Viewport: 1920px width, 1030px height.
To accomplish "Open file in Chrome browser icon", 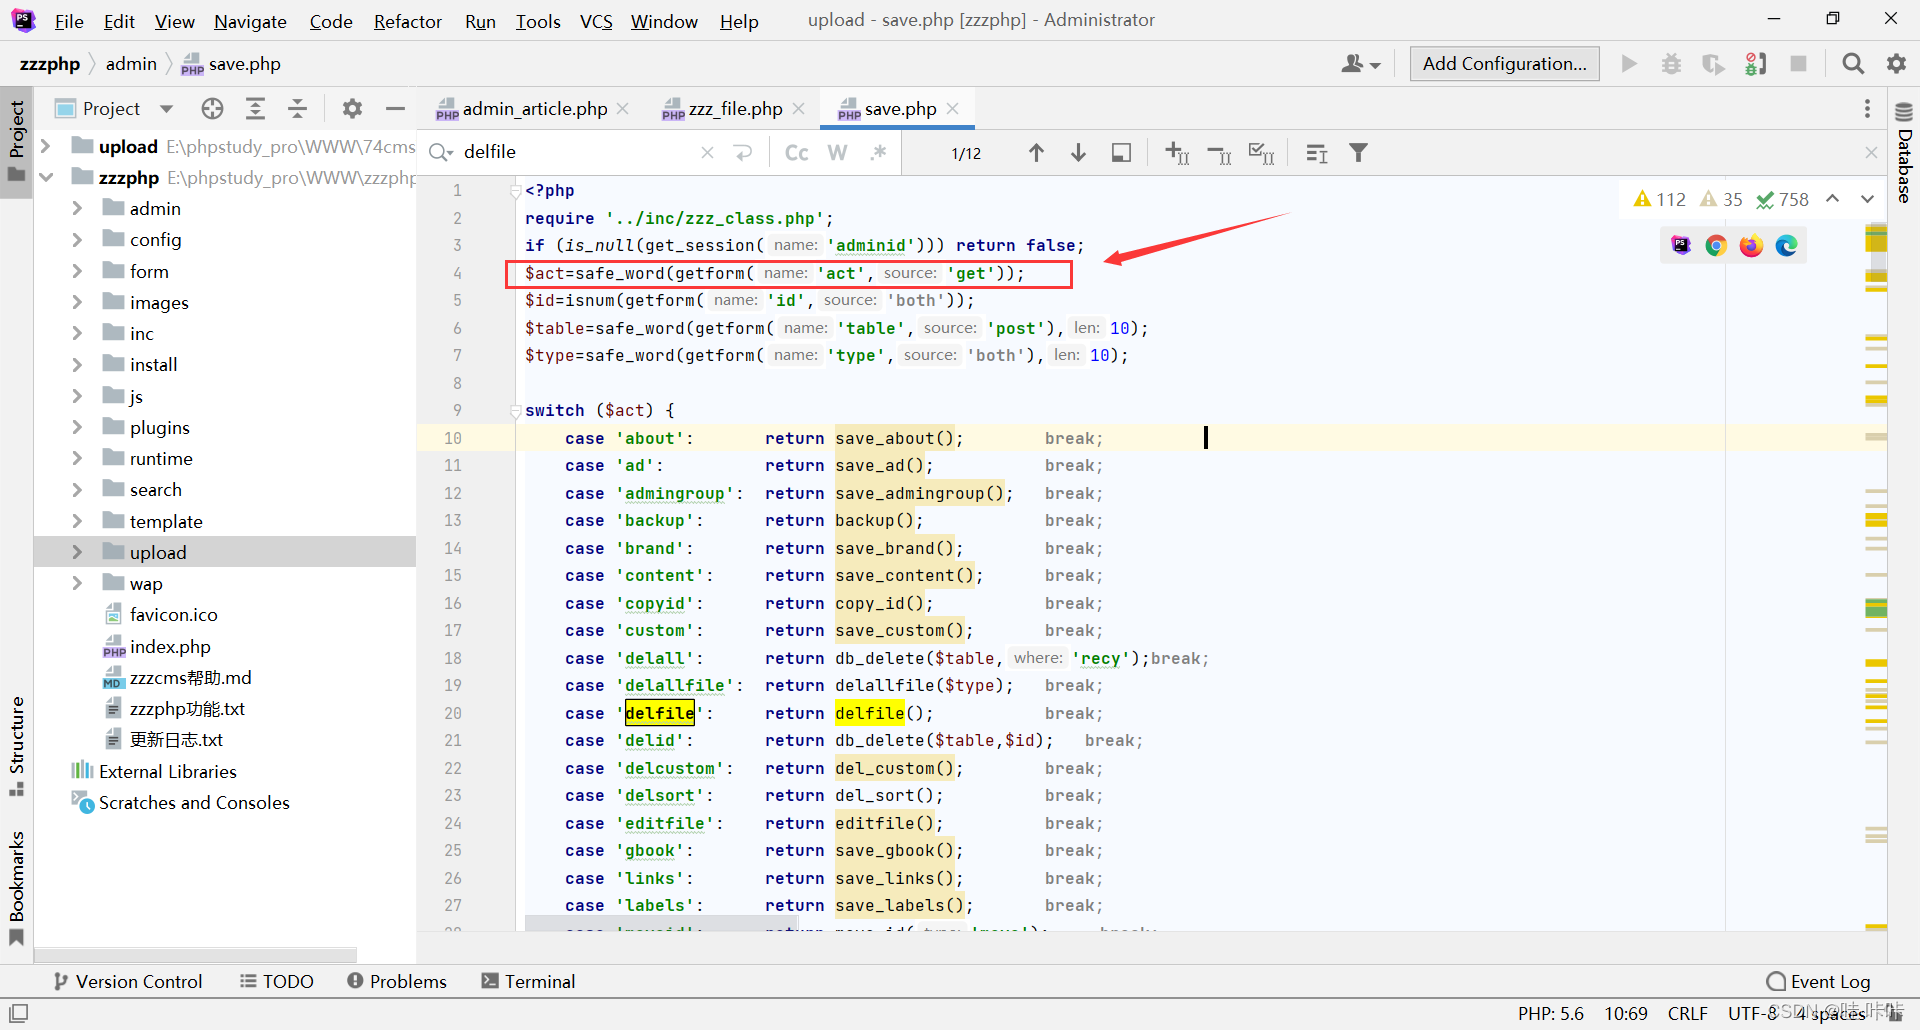I will (x=1716, y=245).
